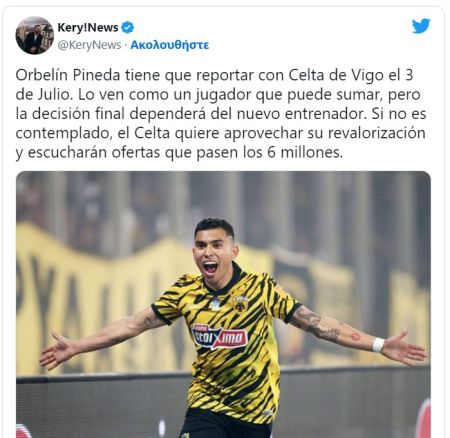Viewport: 450px width, 438px height.
Task: Click the last tweet line about 6 millones
Action: tap(179, 153)
